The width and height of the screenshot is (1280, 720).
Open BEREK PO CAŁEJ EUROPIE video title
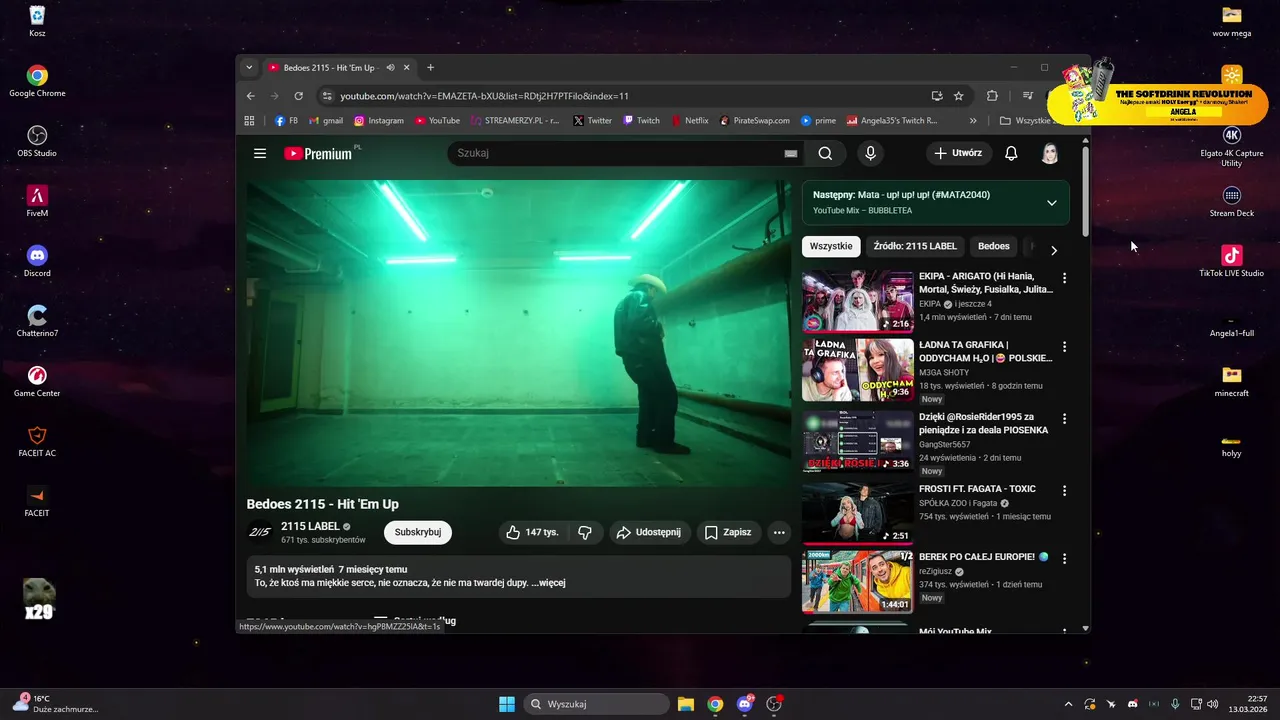(984, 557)
